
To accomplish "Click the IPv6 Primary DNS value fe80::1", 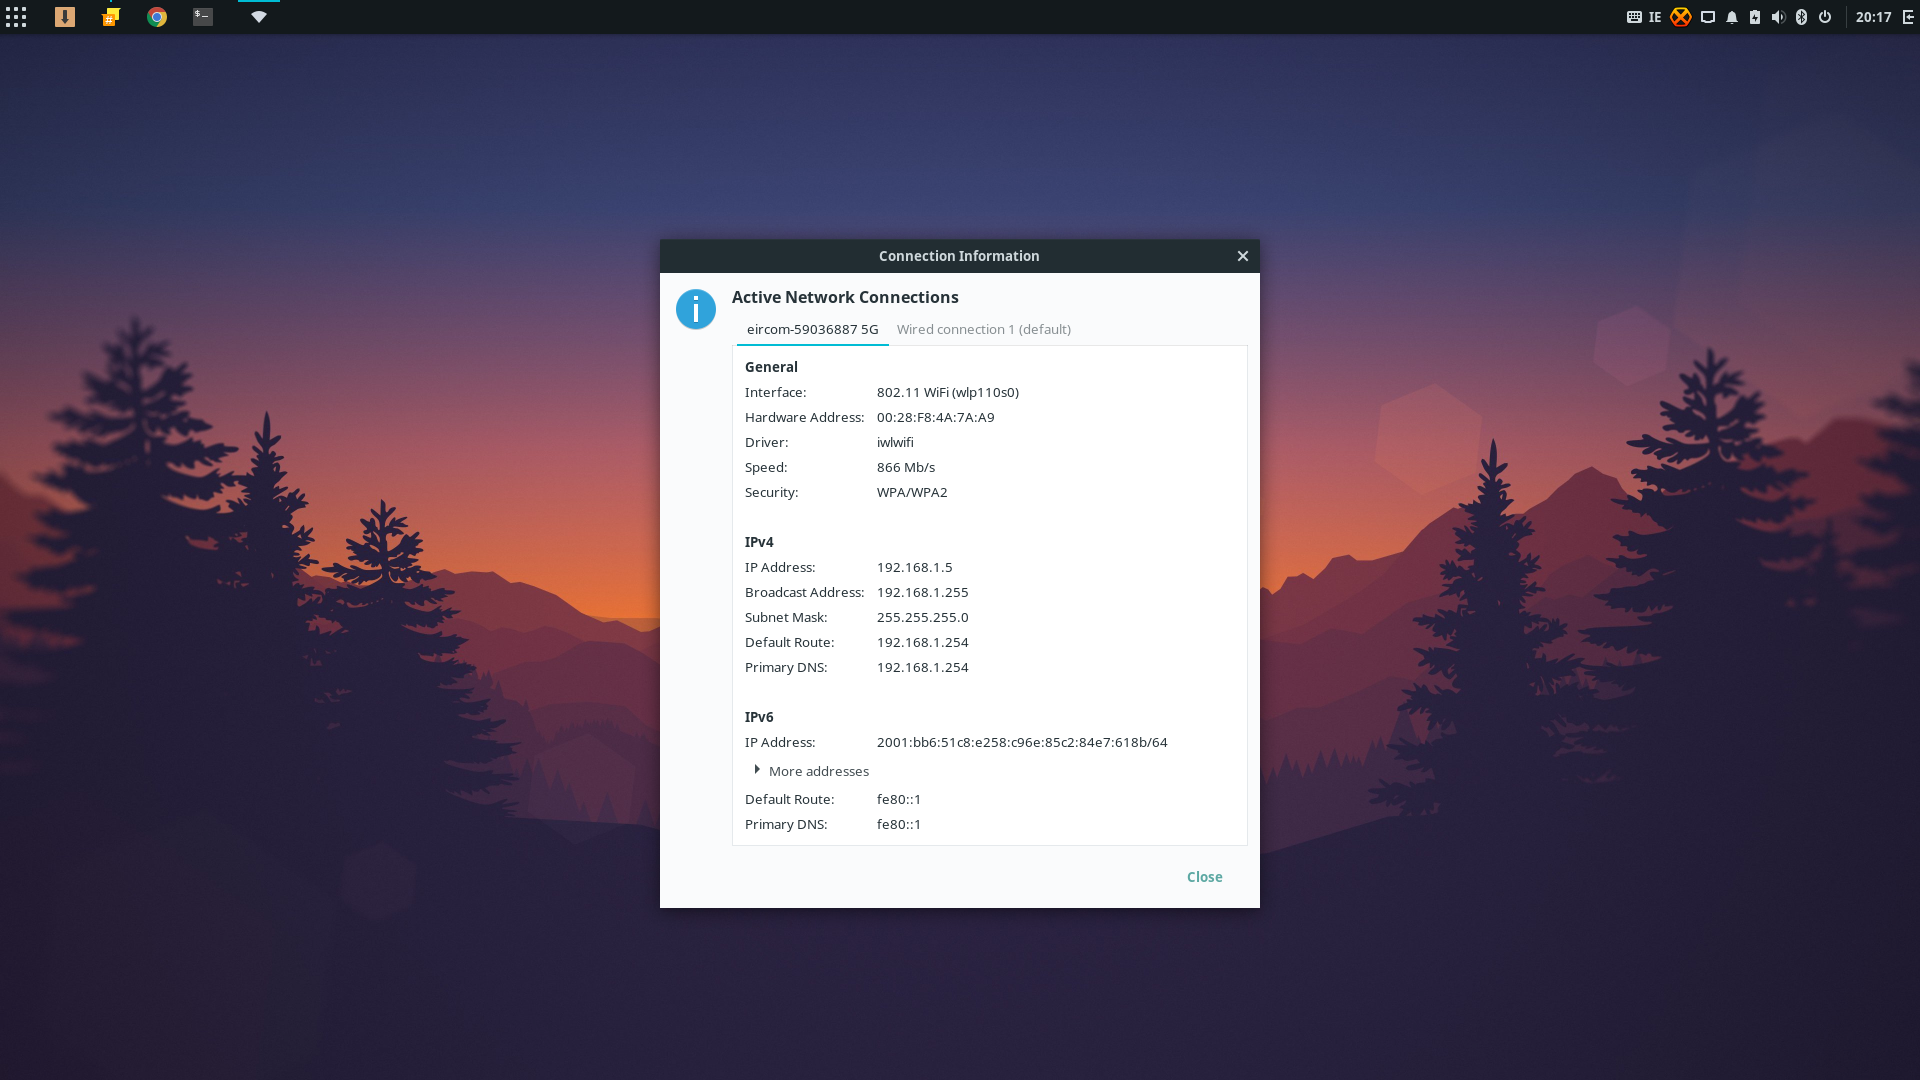I will pos(899,824).
